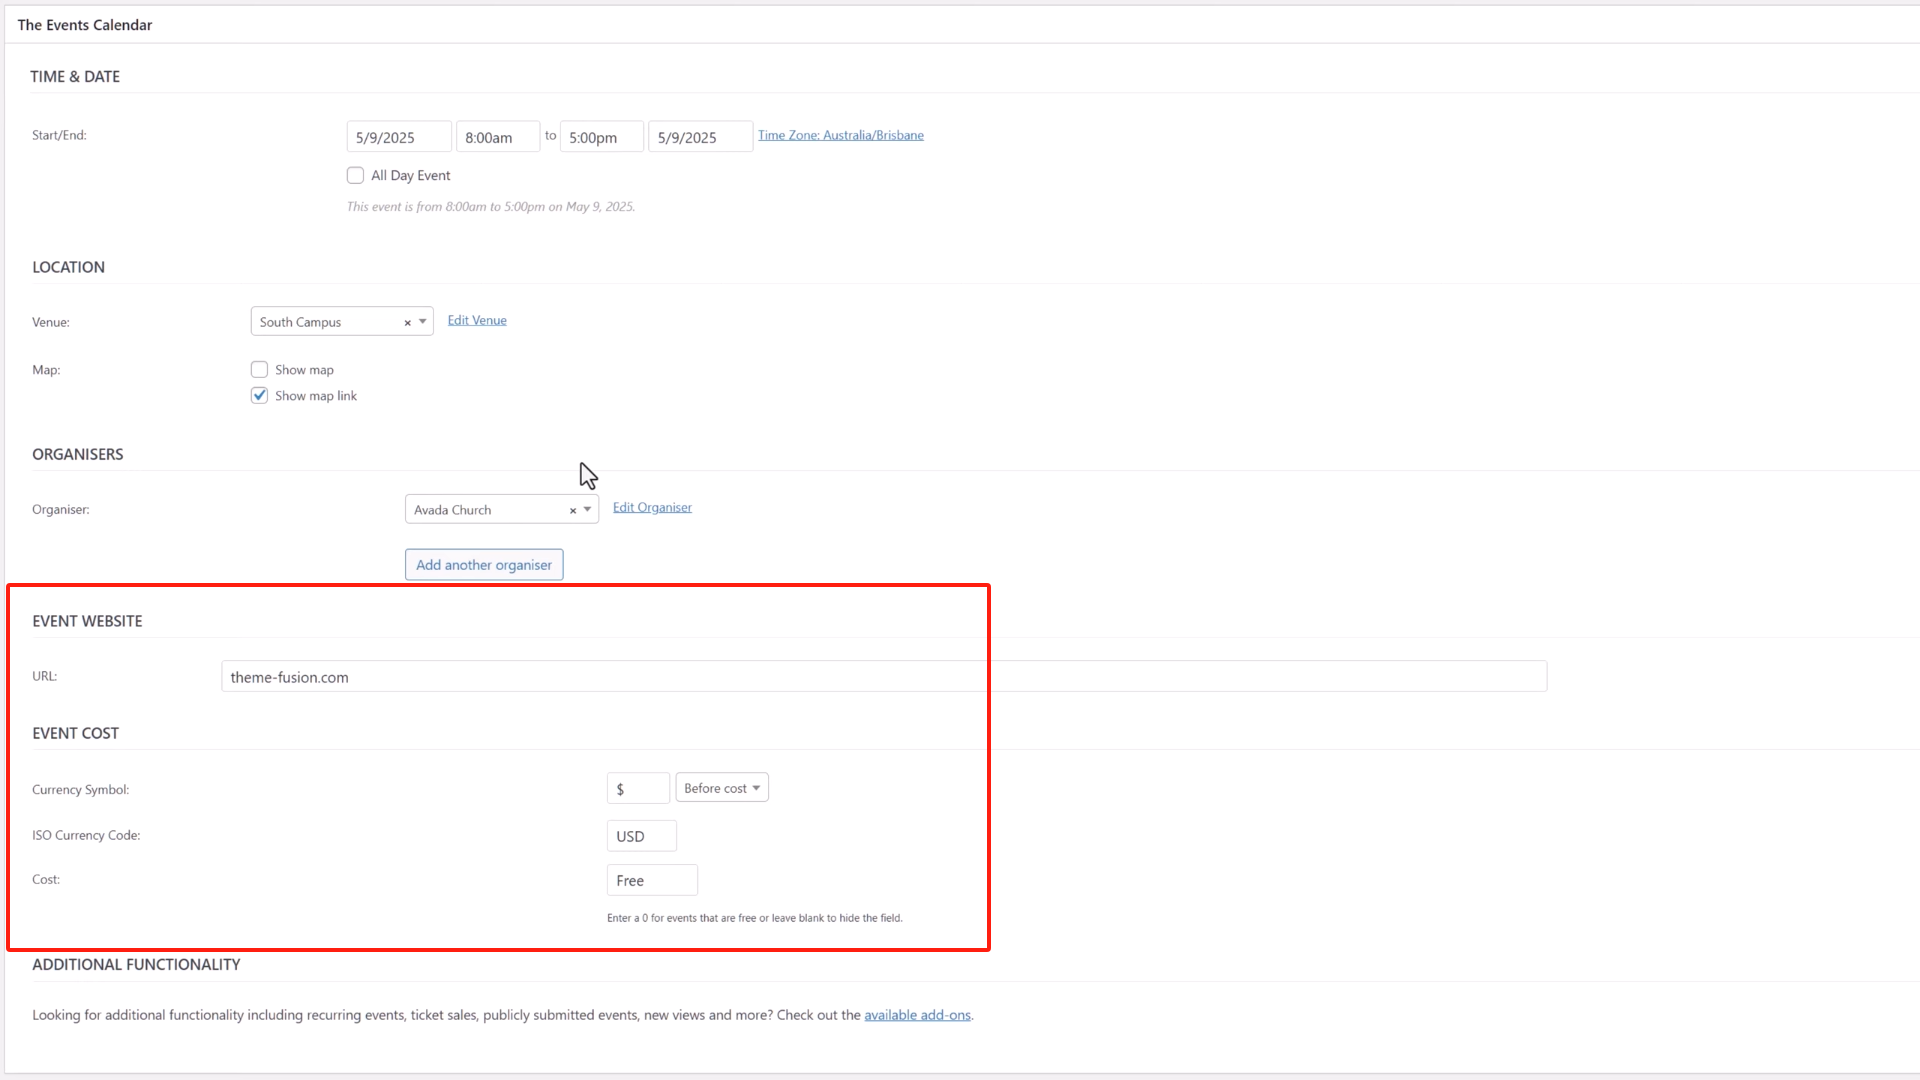Screen dimensions: 1920x1080
Task: Click the Currency Symbol input field
Action: click(x=638, y=789)
